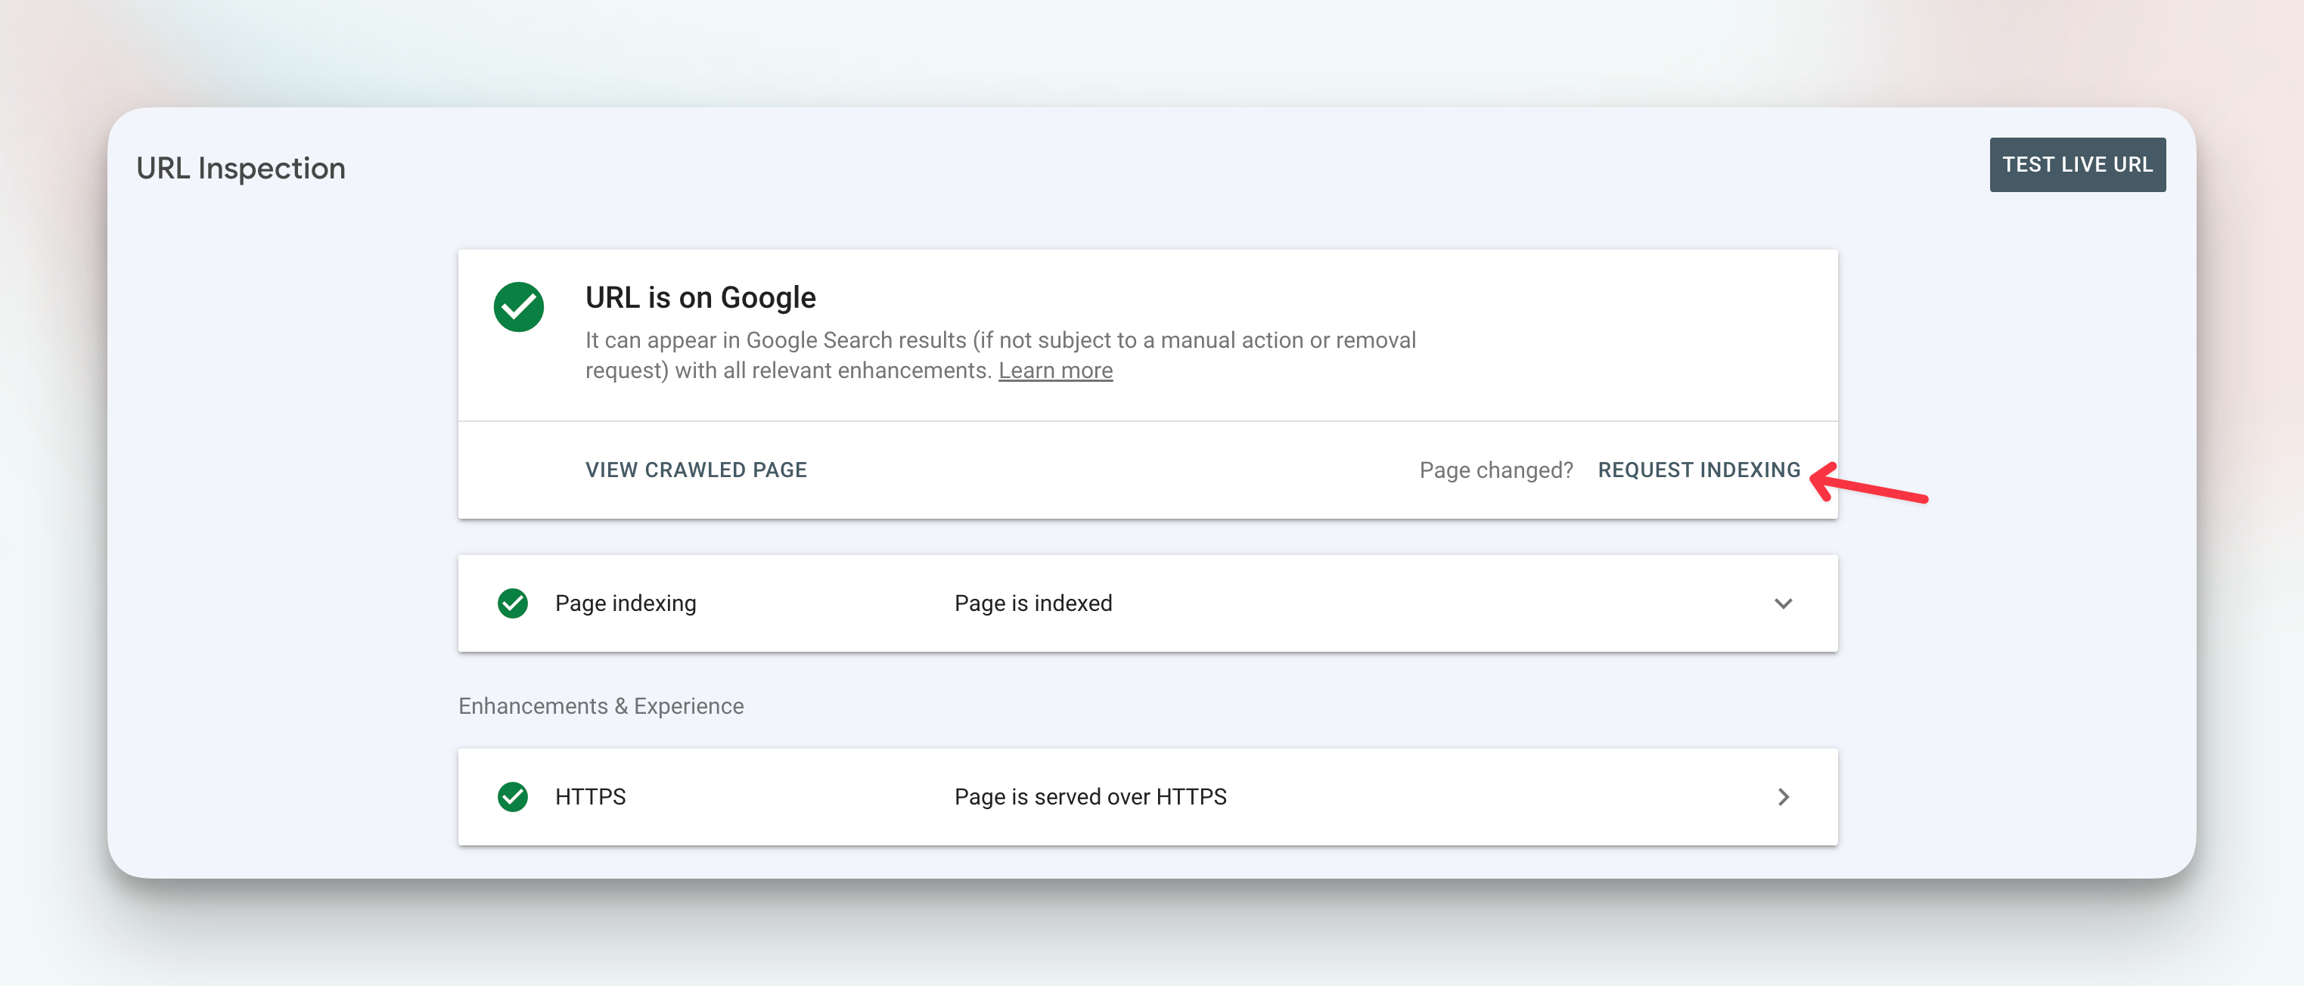Open HTTPS details via right chevron
Screen dimensions: 2304x986
click(1783, 797)
